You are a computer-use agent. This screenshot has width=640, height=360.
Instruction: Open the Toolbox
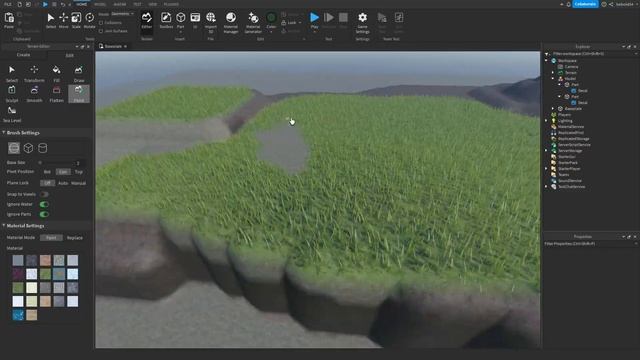point(166,20)
